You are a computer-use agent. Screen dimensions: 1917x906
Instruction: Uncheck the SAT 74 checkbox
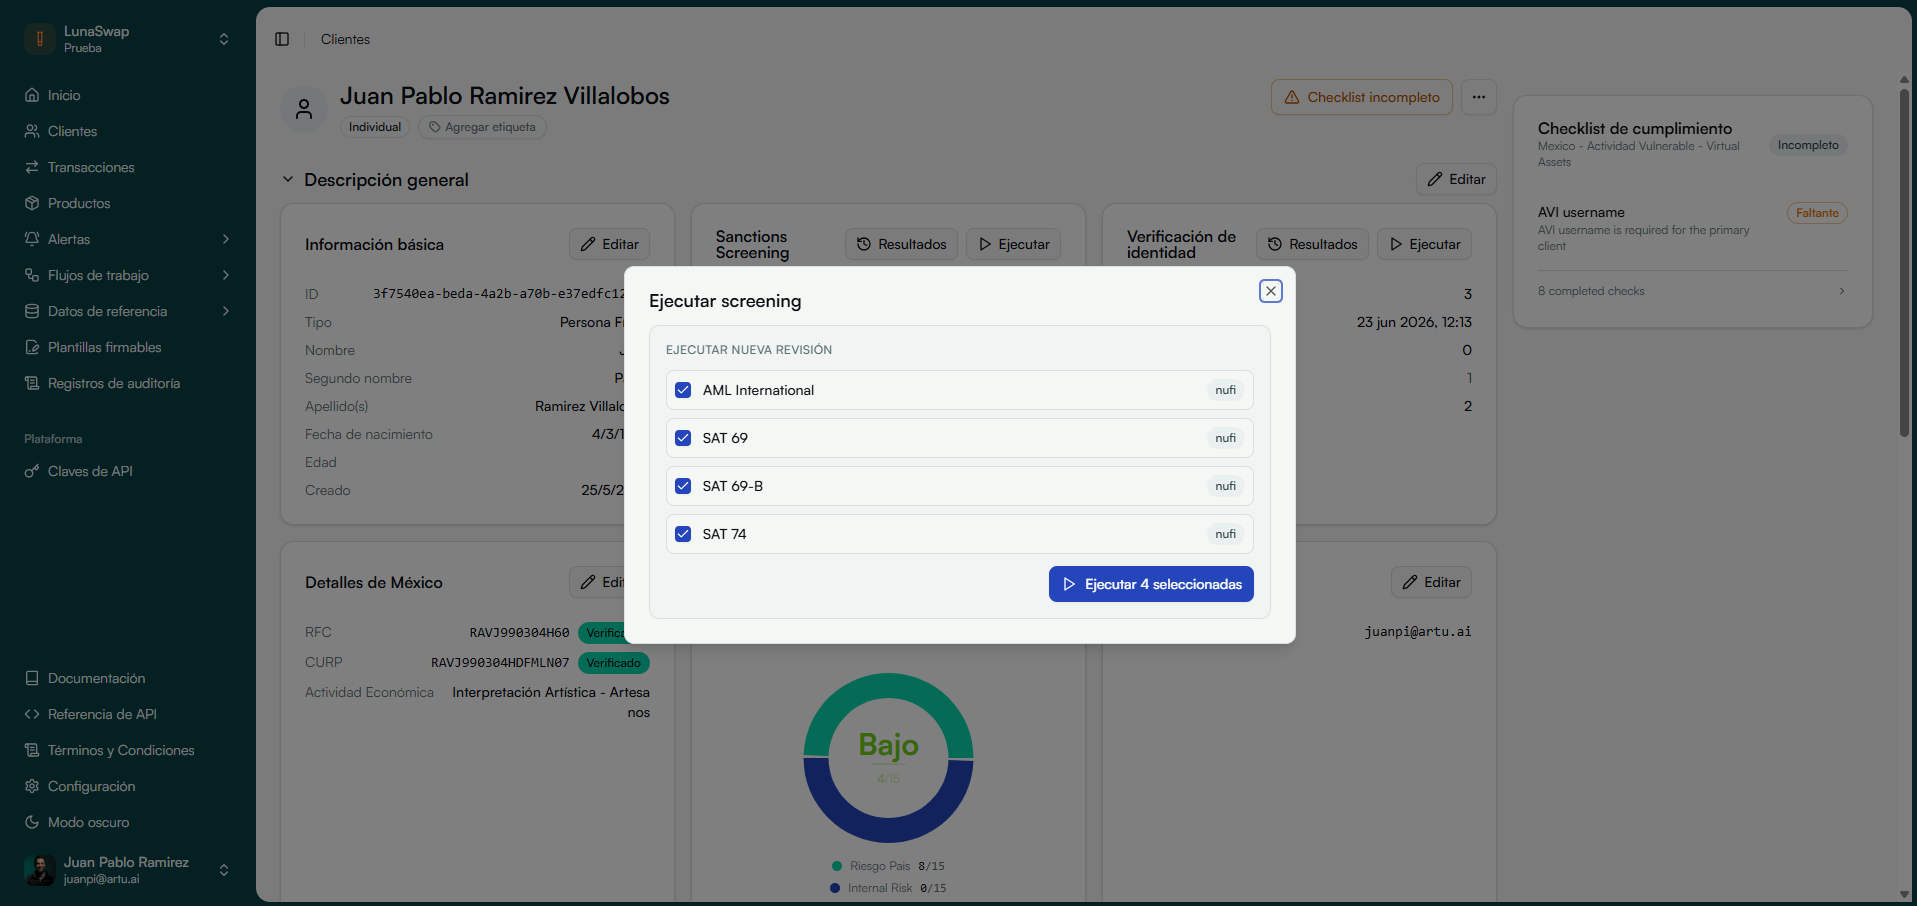tap(683, 534)
